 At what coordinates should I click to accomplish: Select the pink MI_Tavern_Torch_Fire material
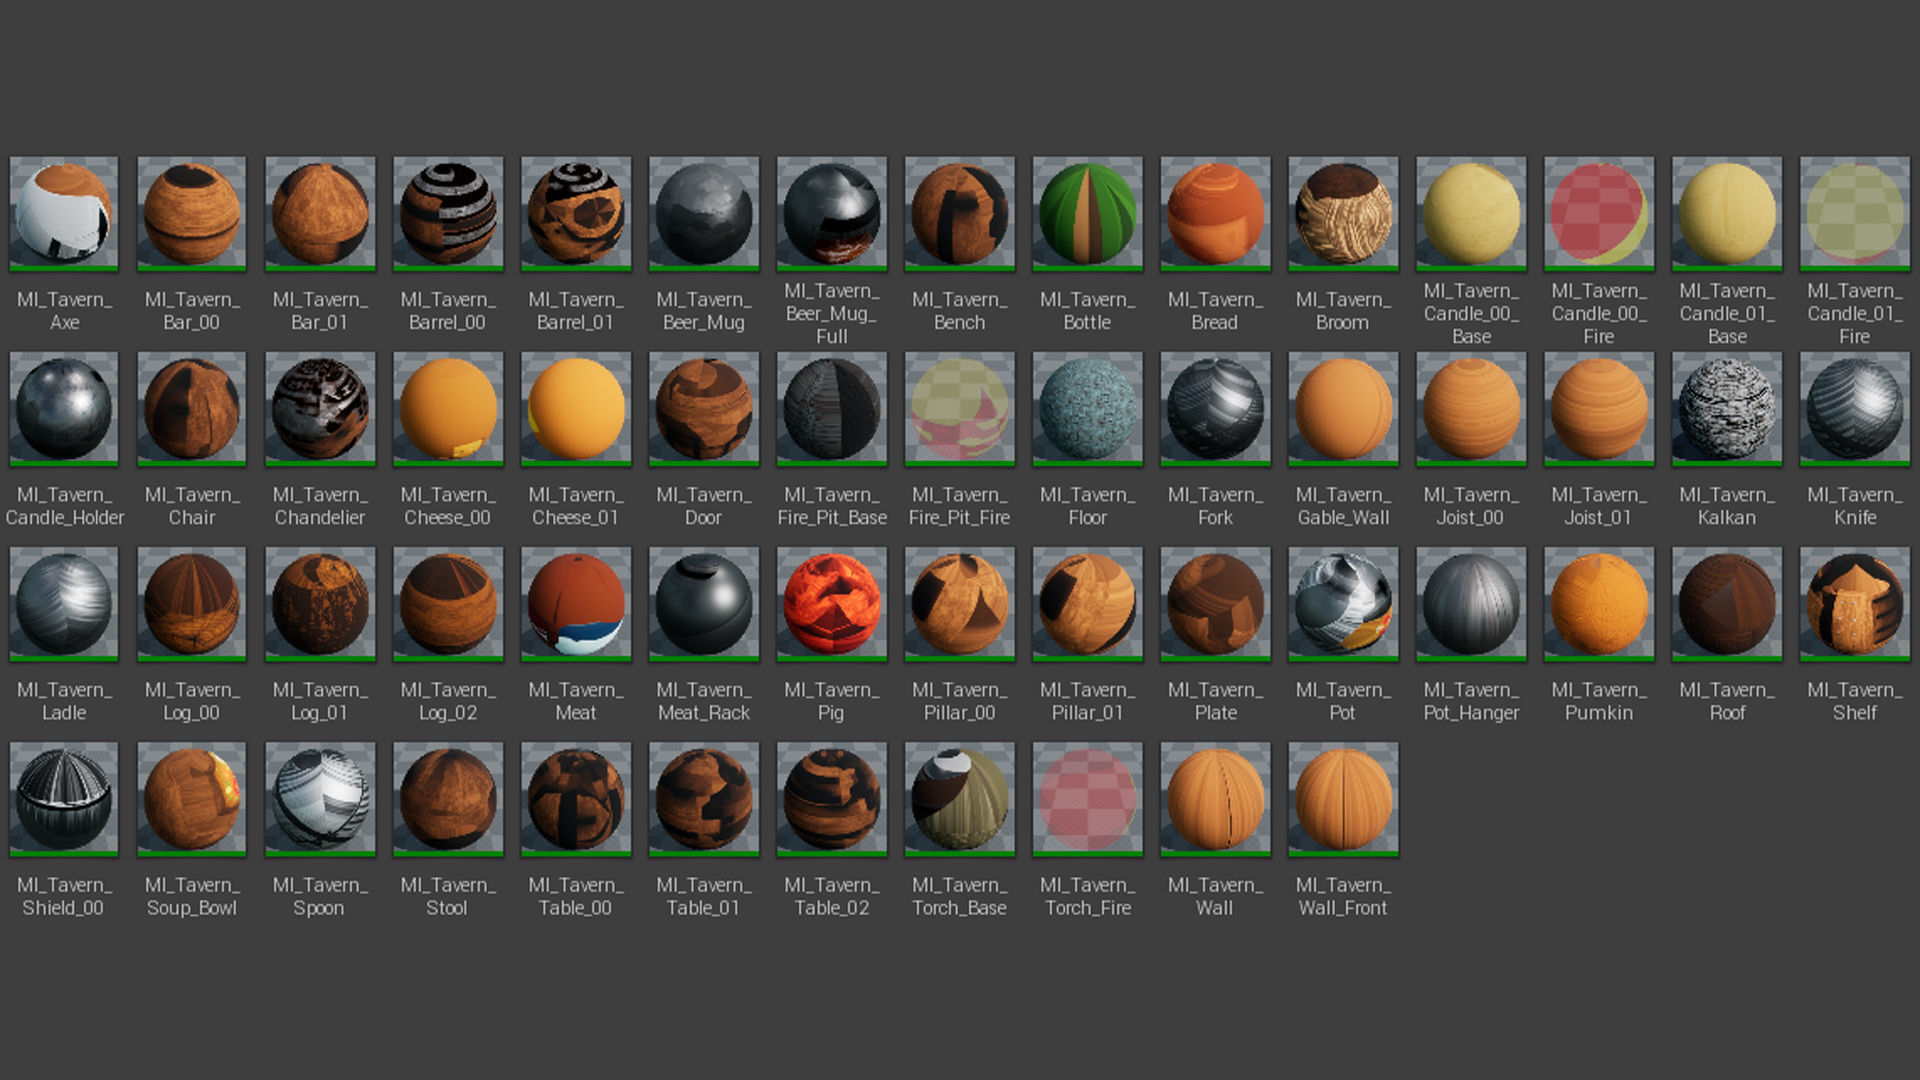(x=1088, y=798)
